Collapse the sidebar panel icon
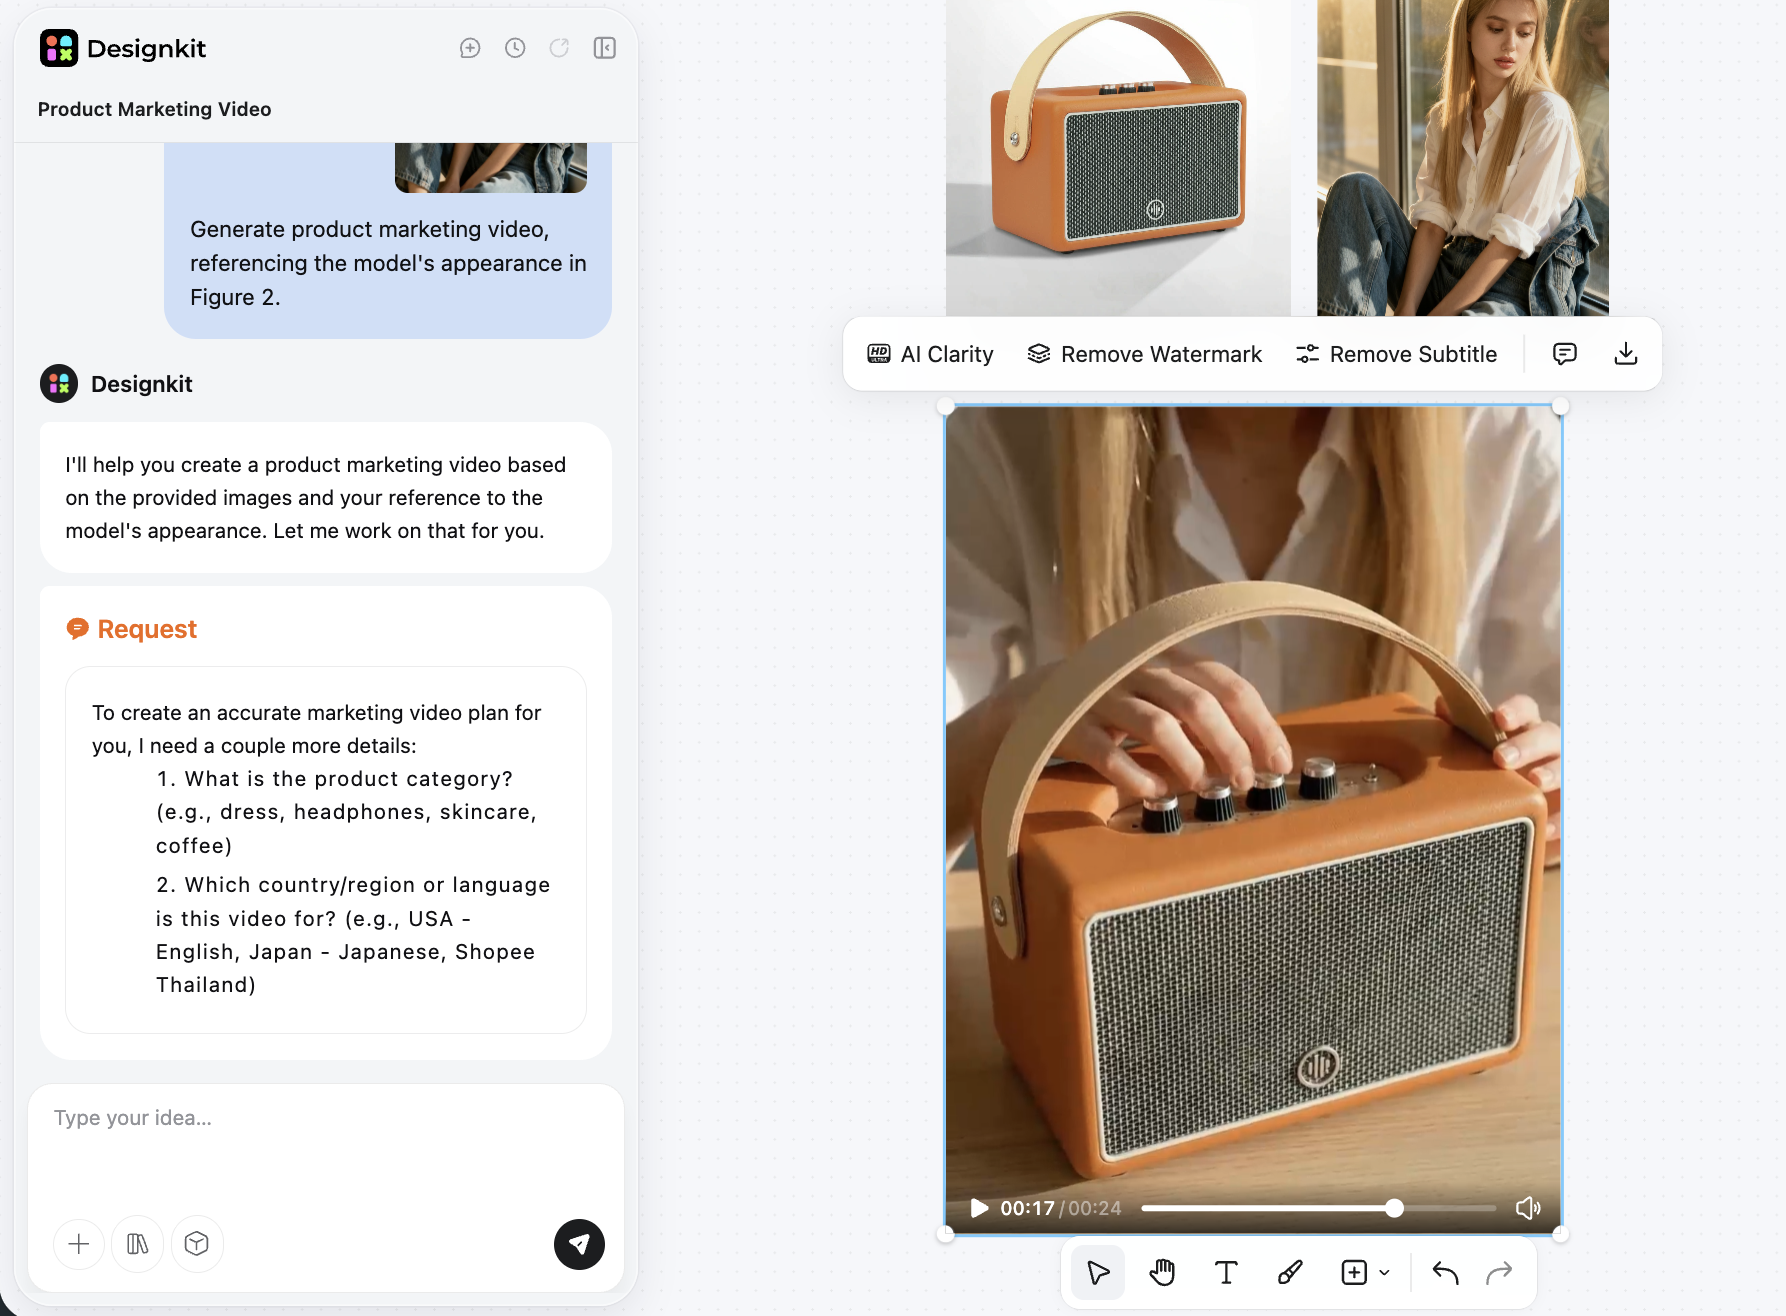1786x1316 pixels. pyautogui.click(x=605, y=48)
